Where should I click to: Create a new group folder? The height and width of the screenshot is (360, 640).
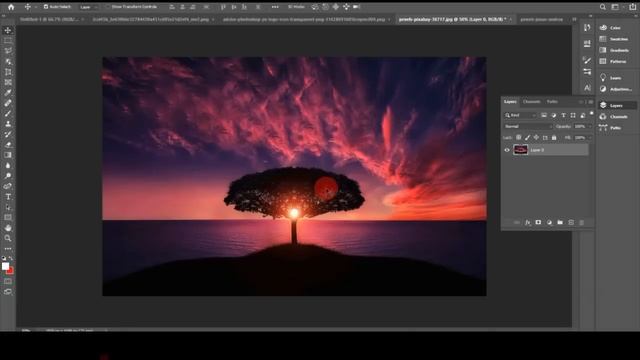pyautogui.click(x=560, y=222)
